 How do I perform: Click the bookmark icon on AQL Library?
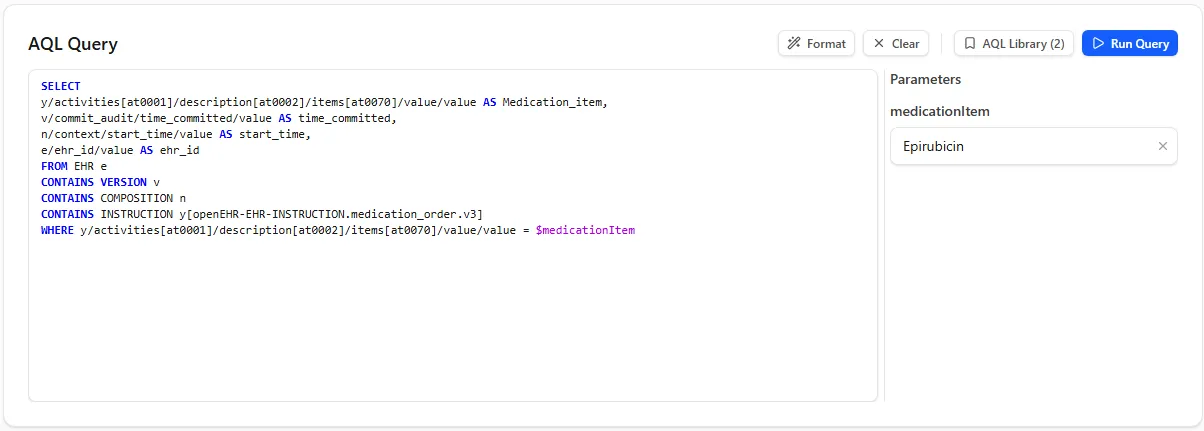coord(970,43)
